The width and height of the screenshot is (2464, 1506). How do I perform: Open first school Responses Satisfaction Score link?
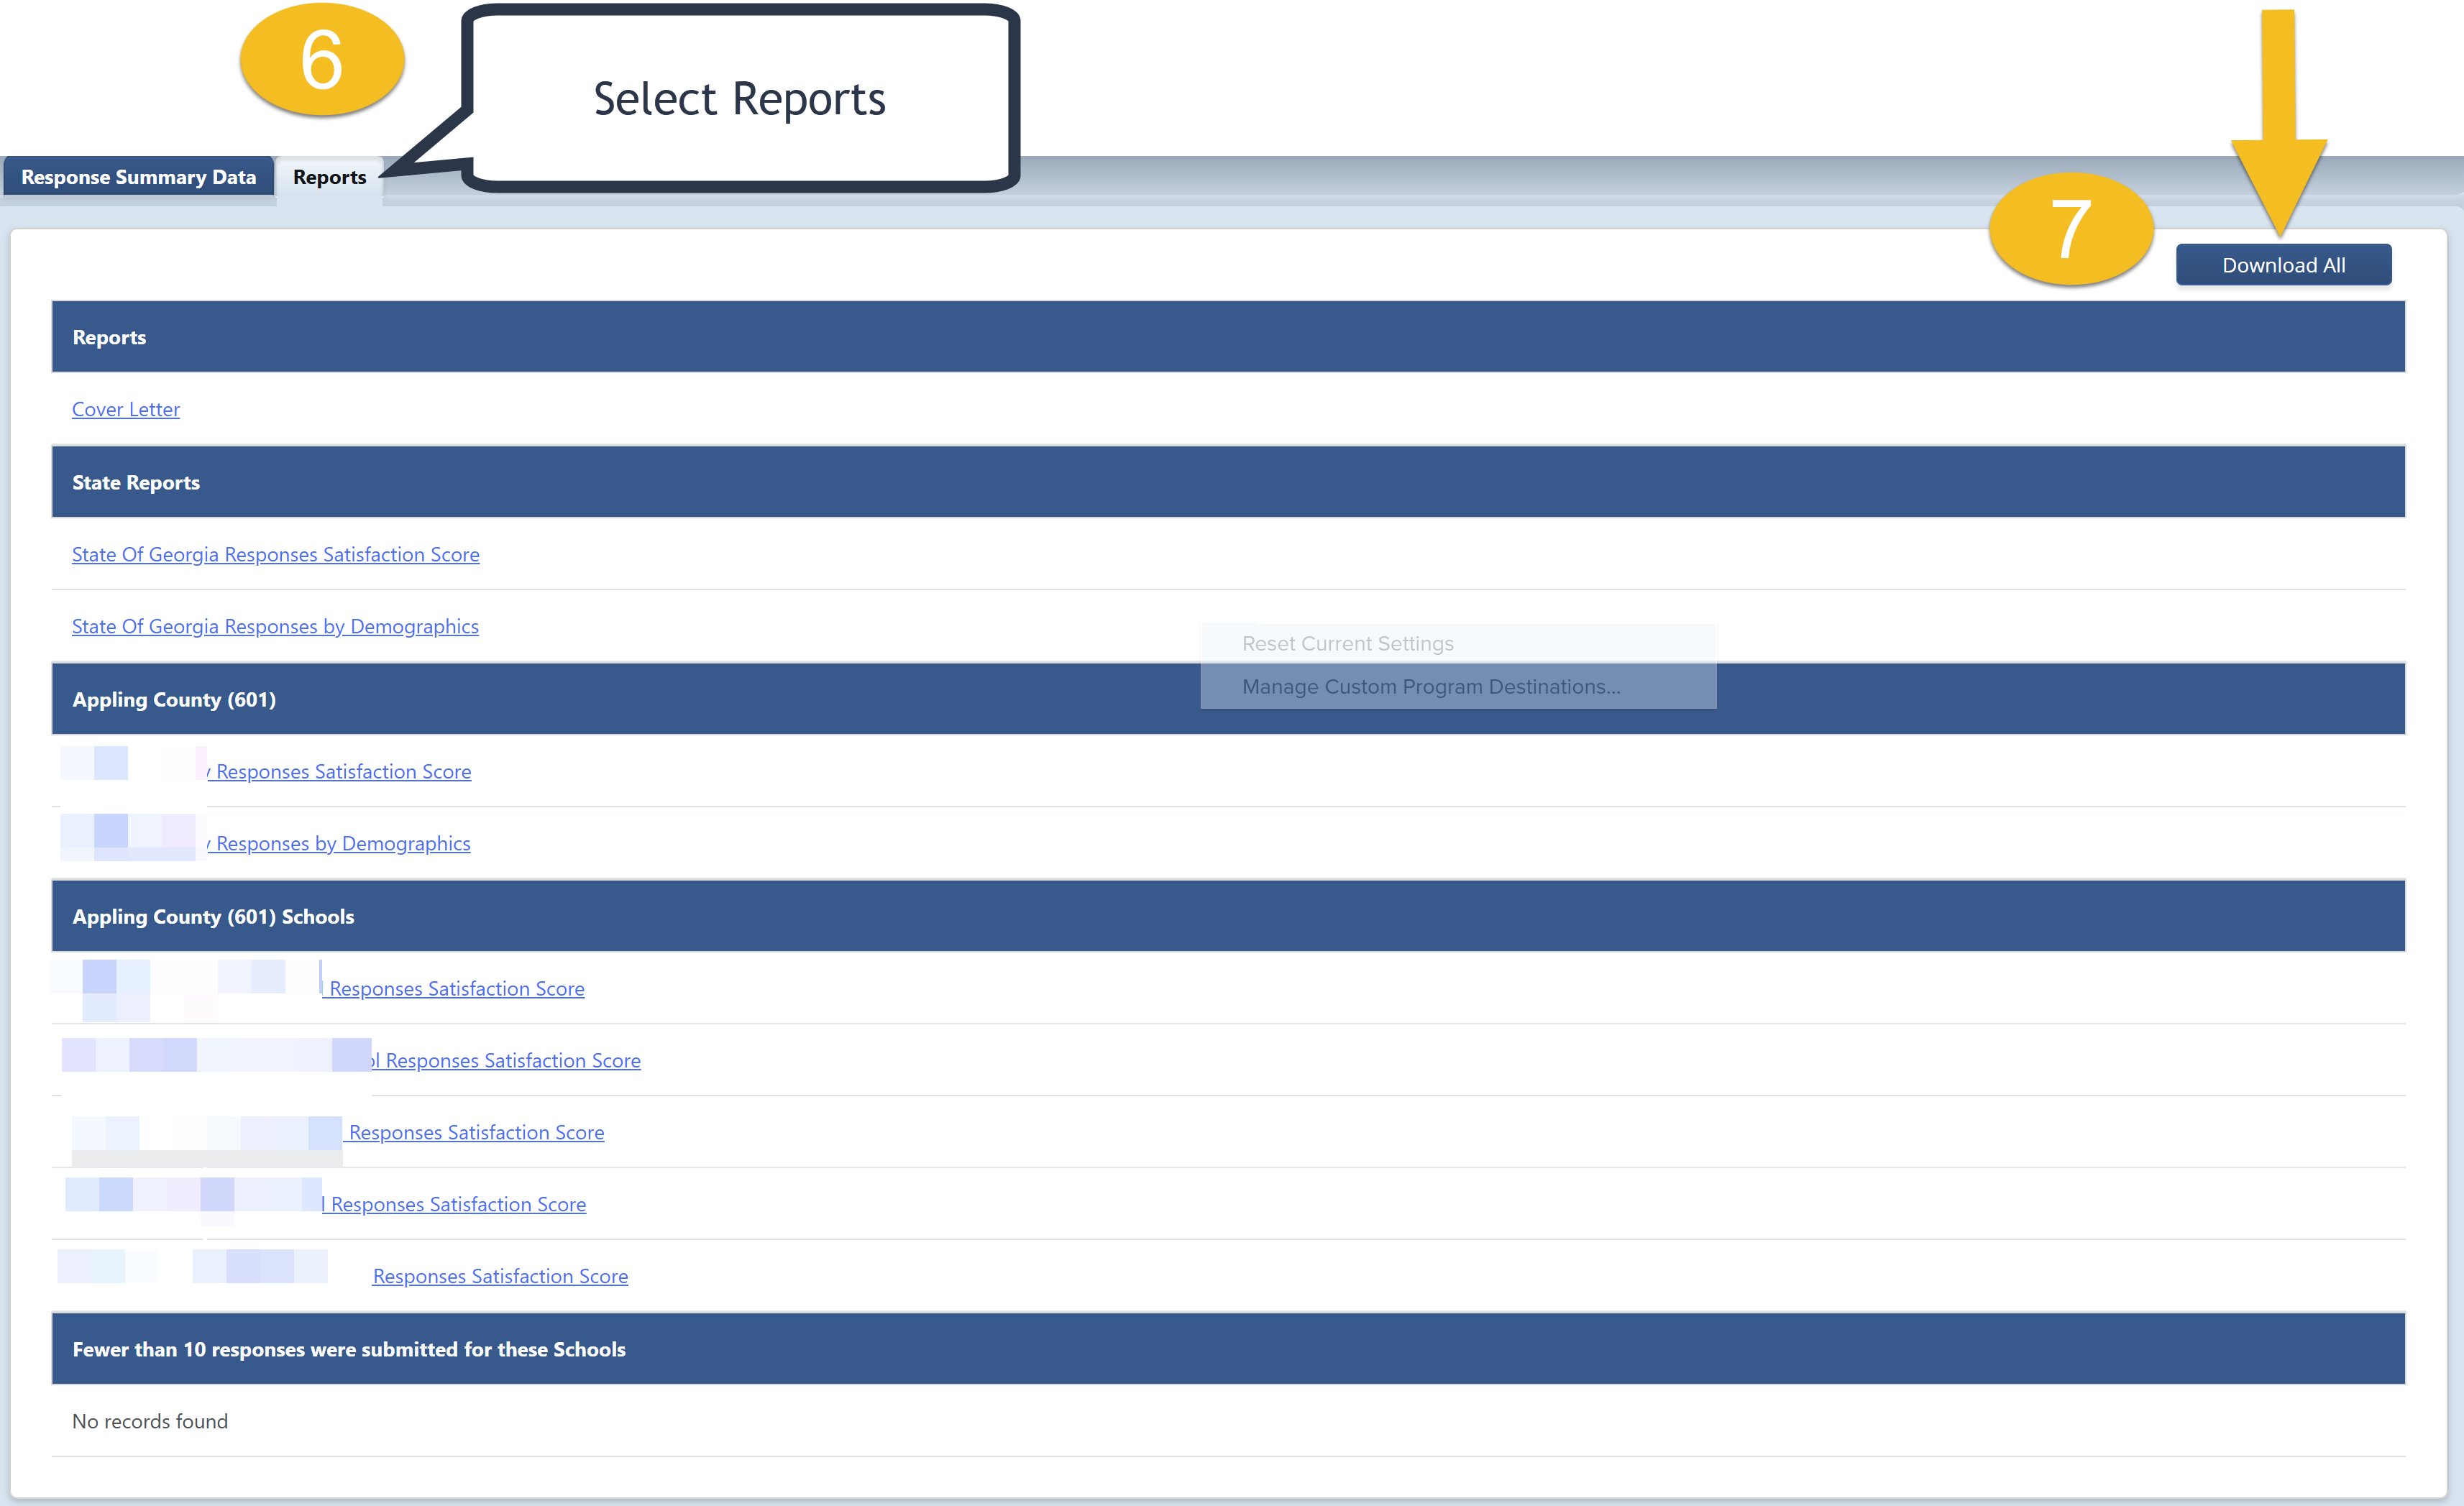click(x=456, y=988)
